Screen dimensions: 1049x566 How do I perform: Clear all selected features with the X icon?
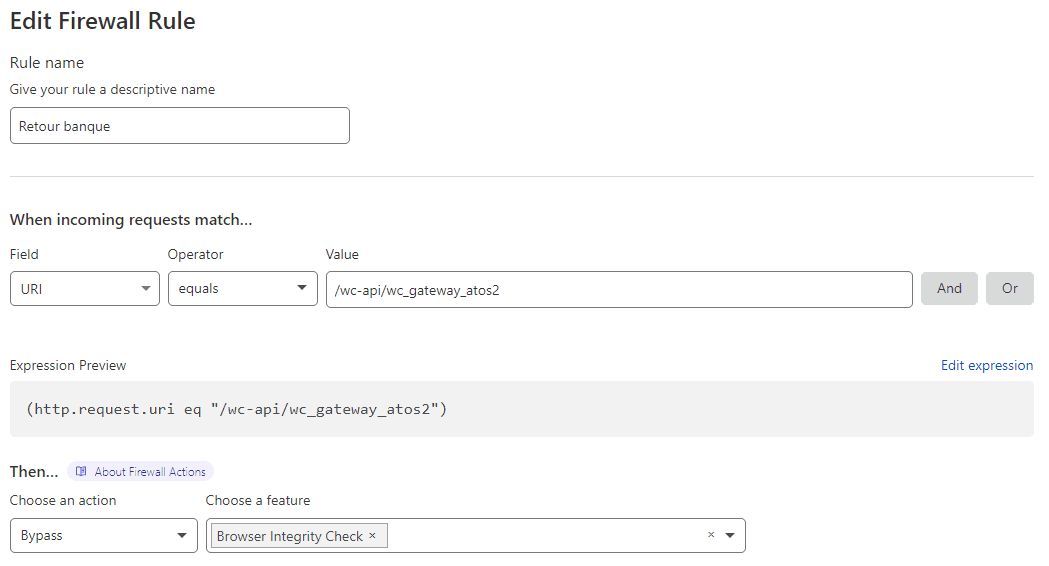tap(711, 535)
